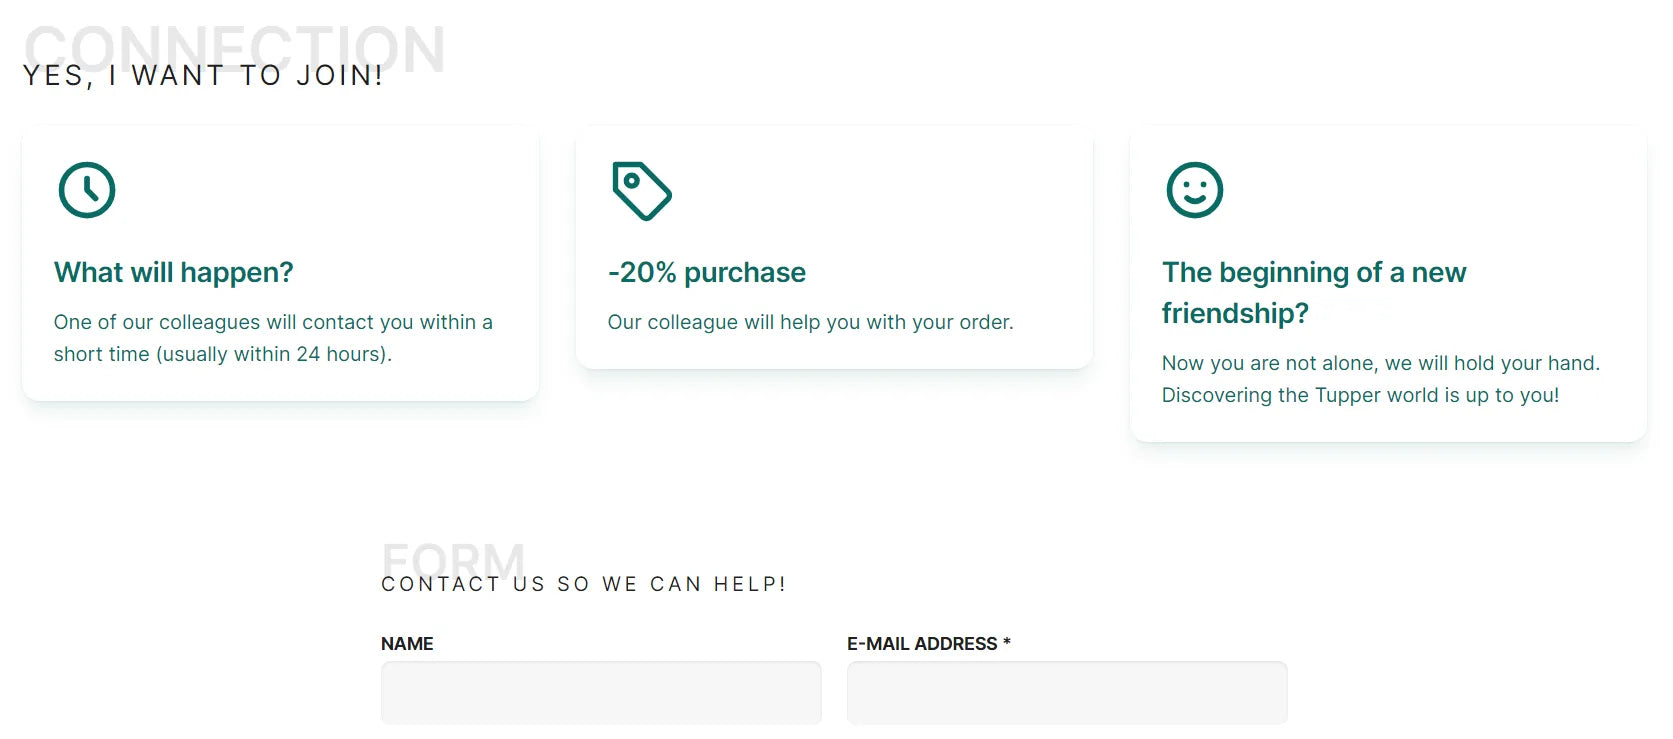This screenshot has height=739, width=1673.
Task: Click 'One of our colleagues' sentence
Action: click(x=273, y=338)
